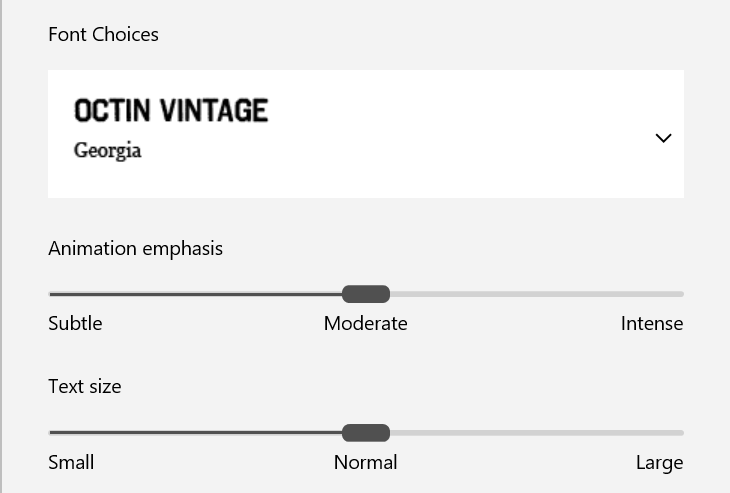Screen dimensions: 730x493
Task: Set Animation emphasis to Subtle label
Action: coord(75,324)
